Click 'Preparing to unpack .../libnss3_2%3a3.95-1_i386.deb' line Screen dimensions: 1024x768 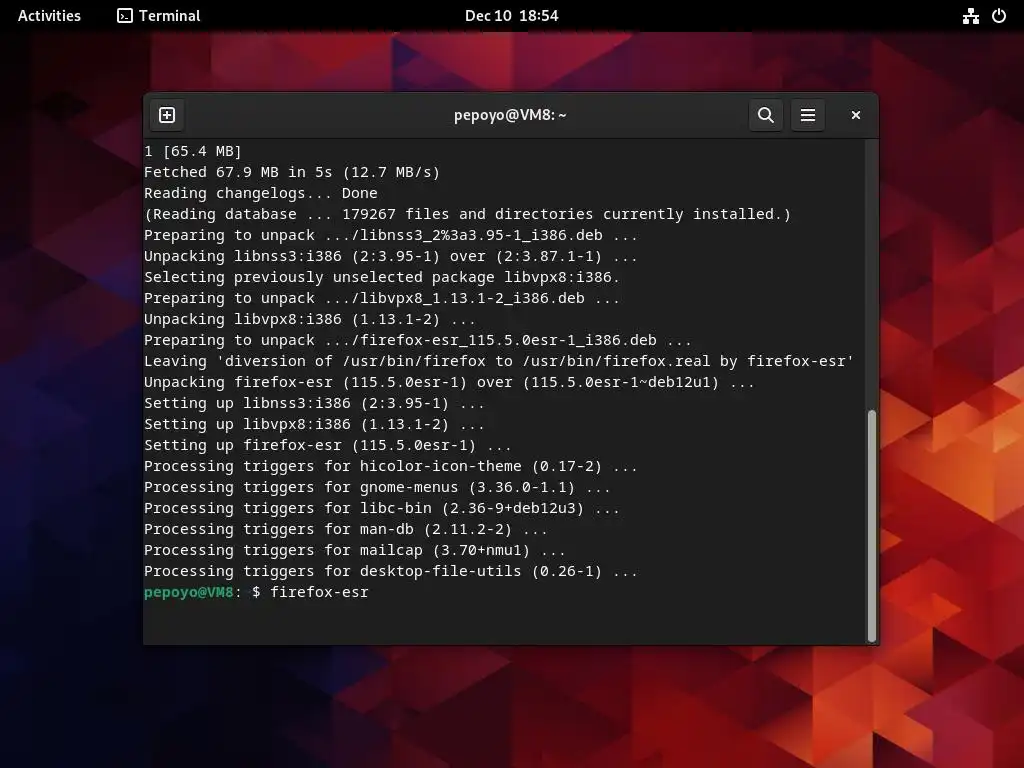click(x=391, y=235)
